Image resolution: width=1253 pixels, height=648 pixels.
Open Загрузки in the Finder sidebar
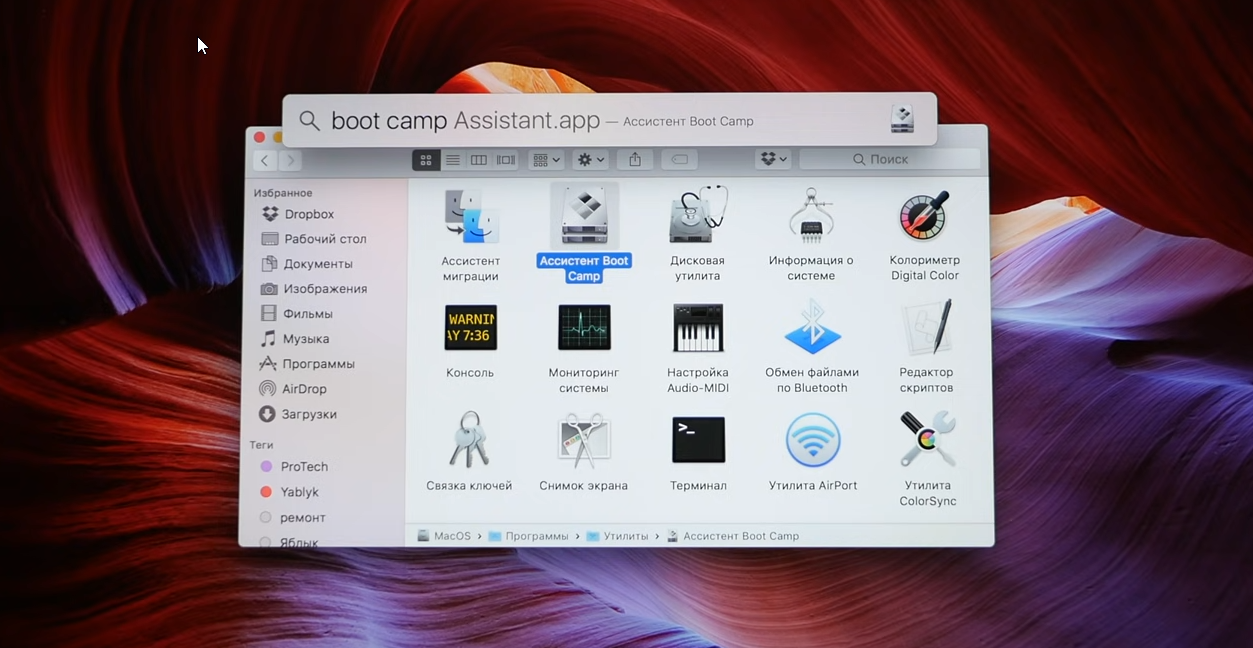(309, 414)
